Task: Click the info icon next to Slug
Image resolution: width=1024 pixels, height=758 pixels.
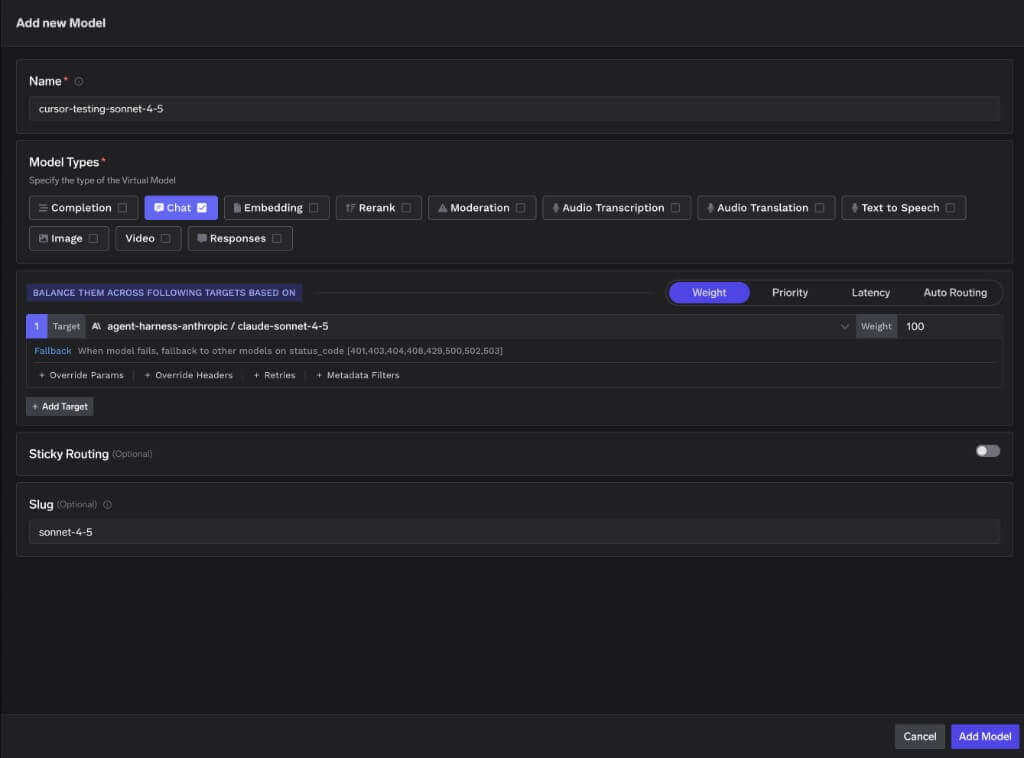Action: click(107, 505)
